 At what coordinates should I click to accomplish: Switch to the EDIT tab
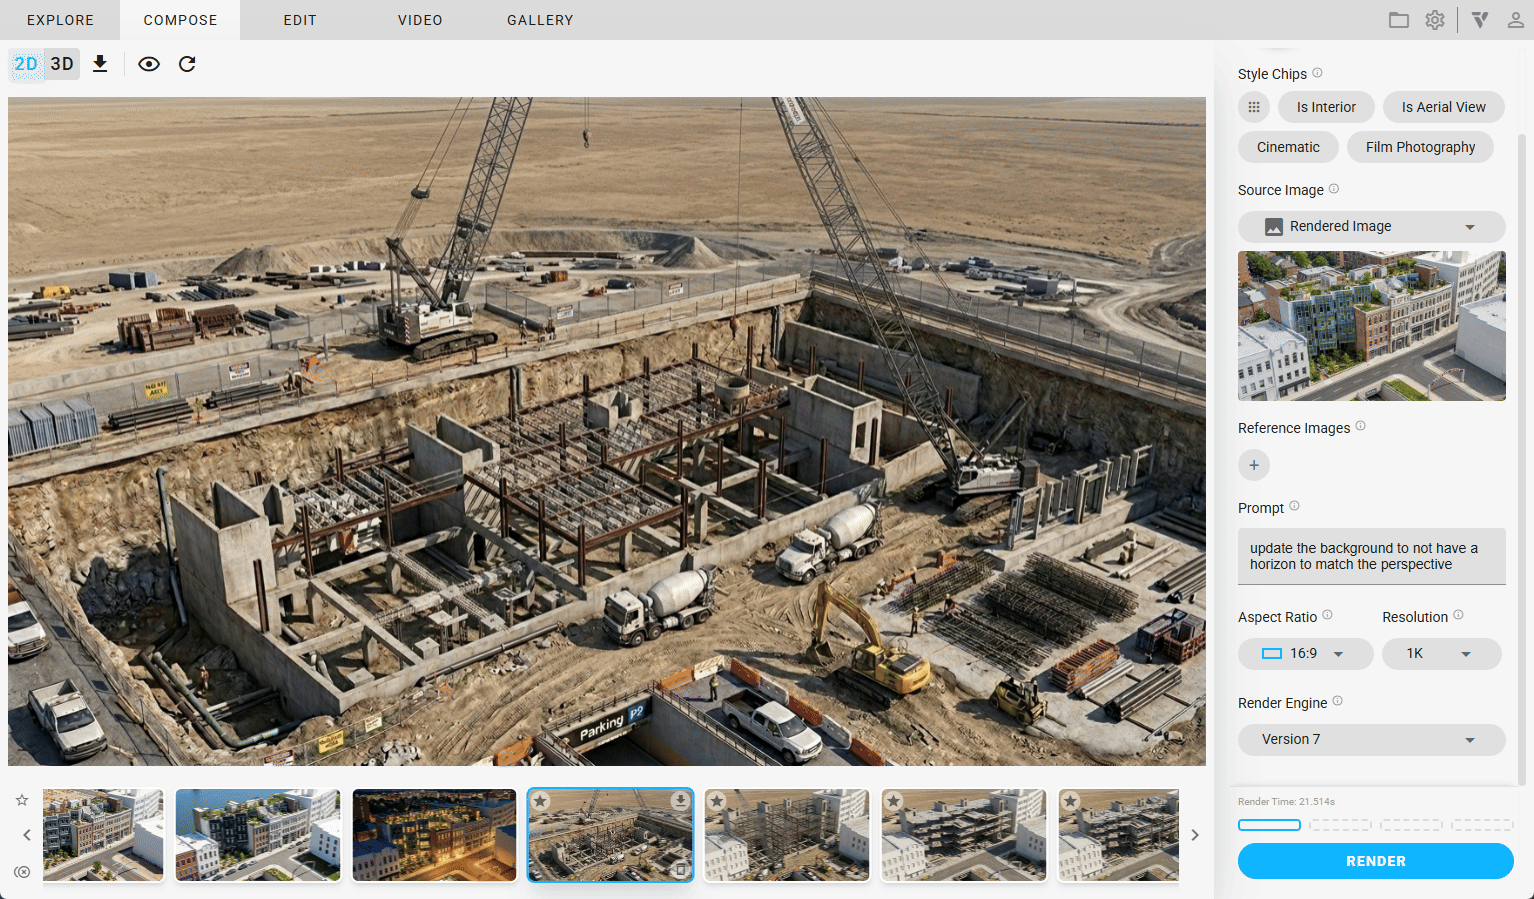(300, 20)
